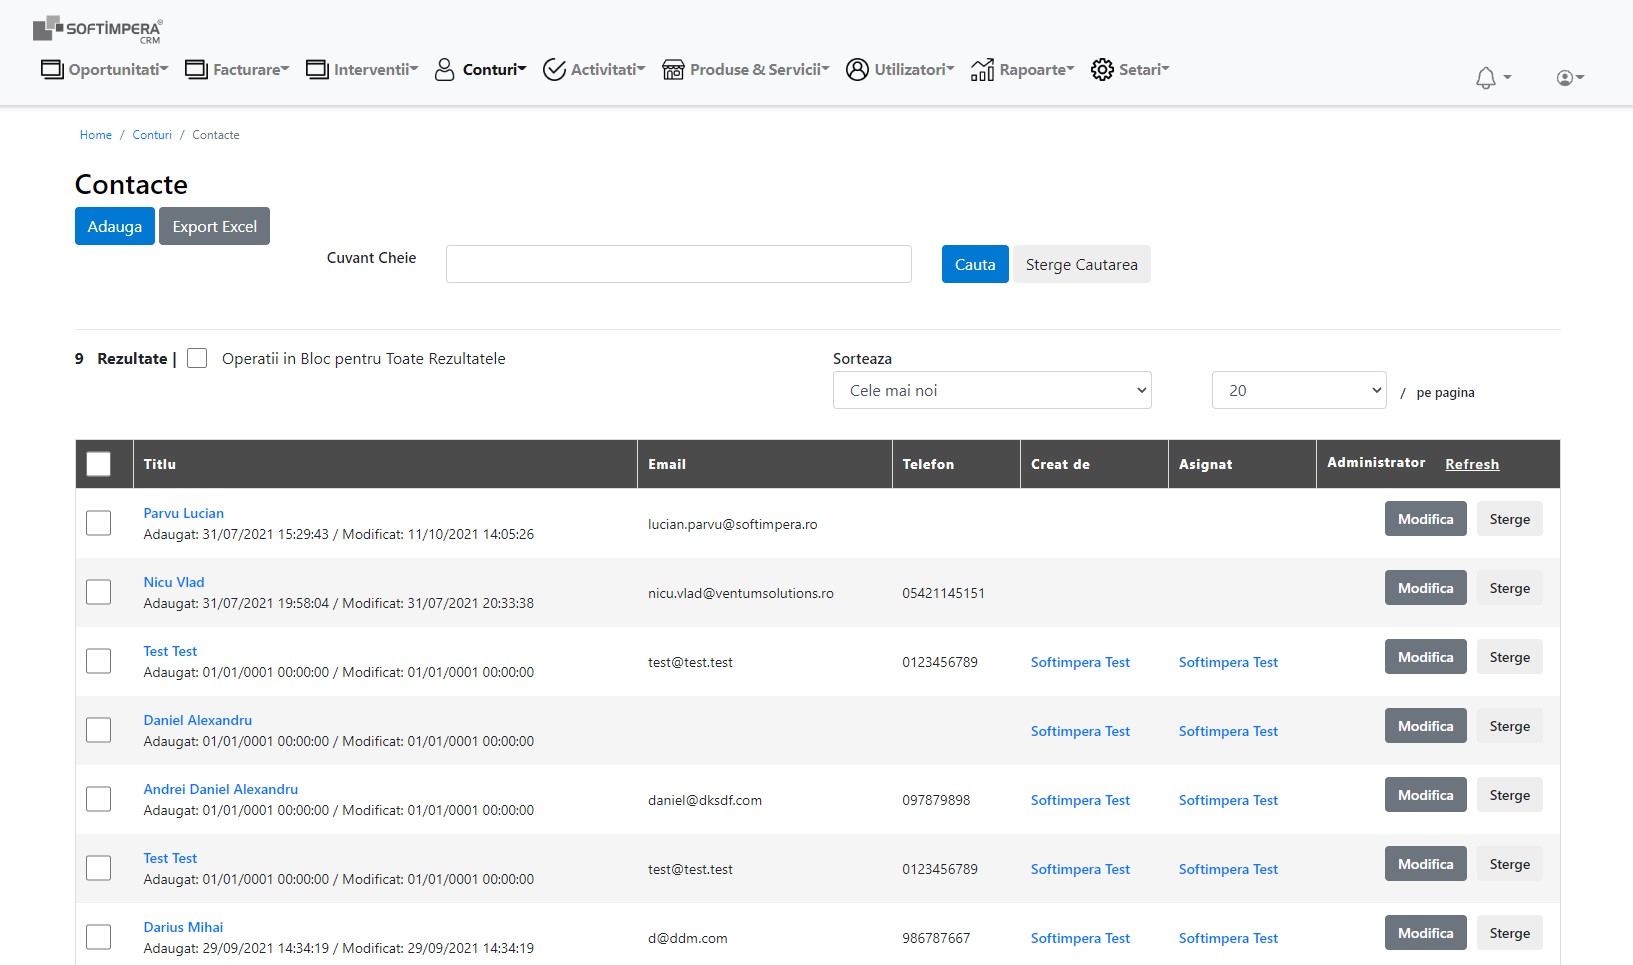Expand the Facturare menu
The image size is (1633, 965).
pos(237,69)
